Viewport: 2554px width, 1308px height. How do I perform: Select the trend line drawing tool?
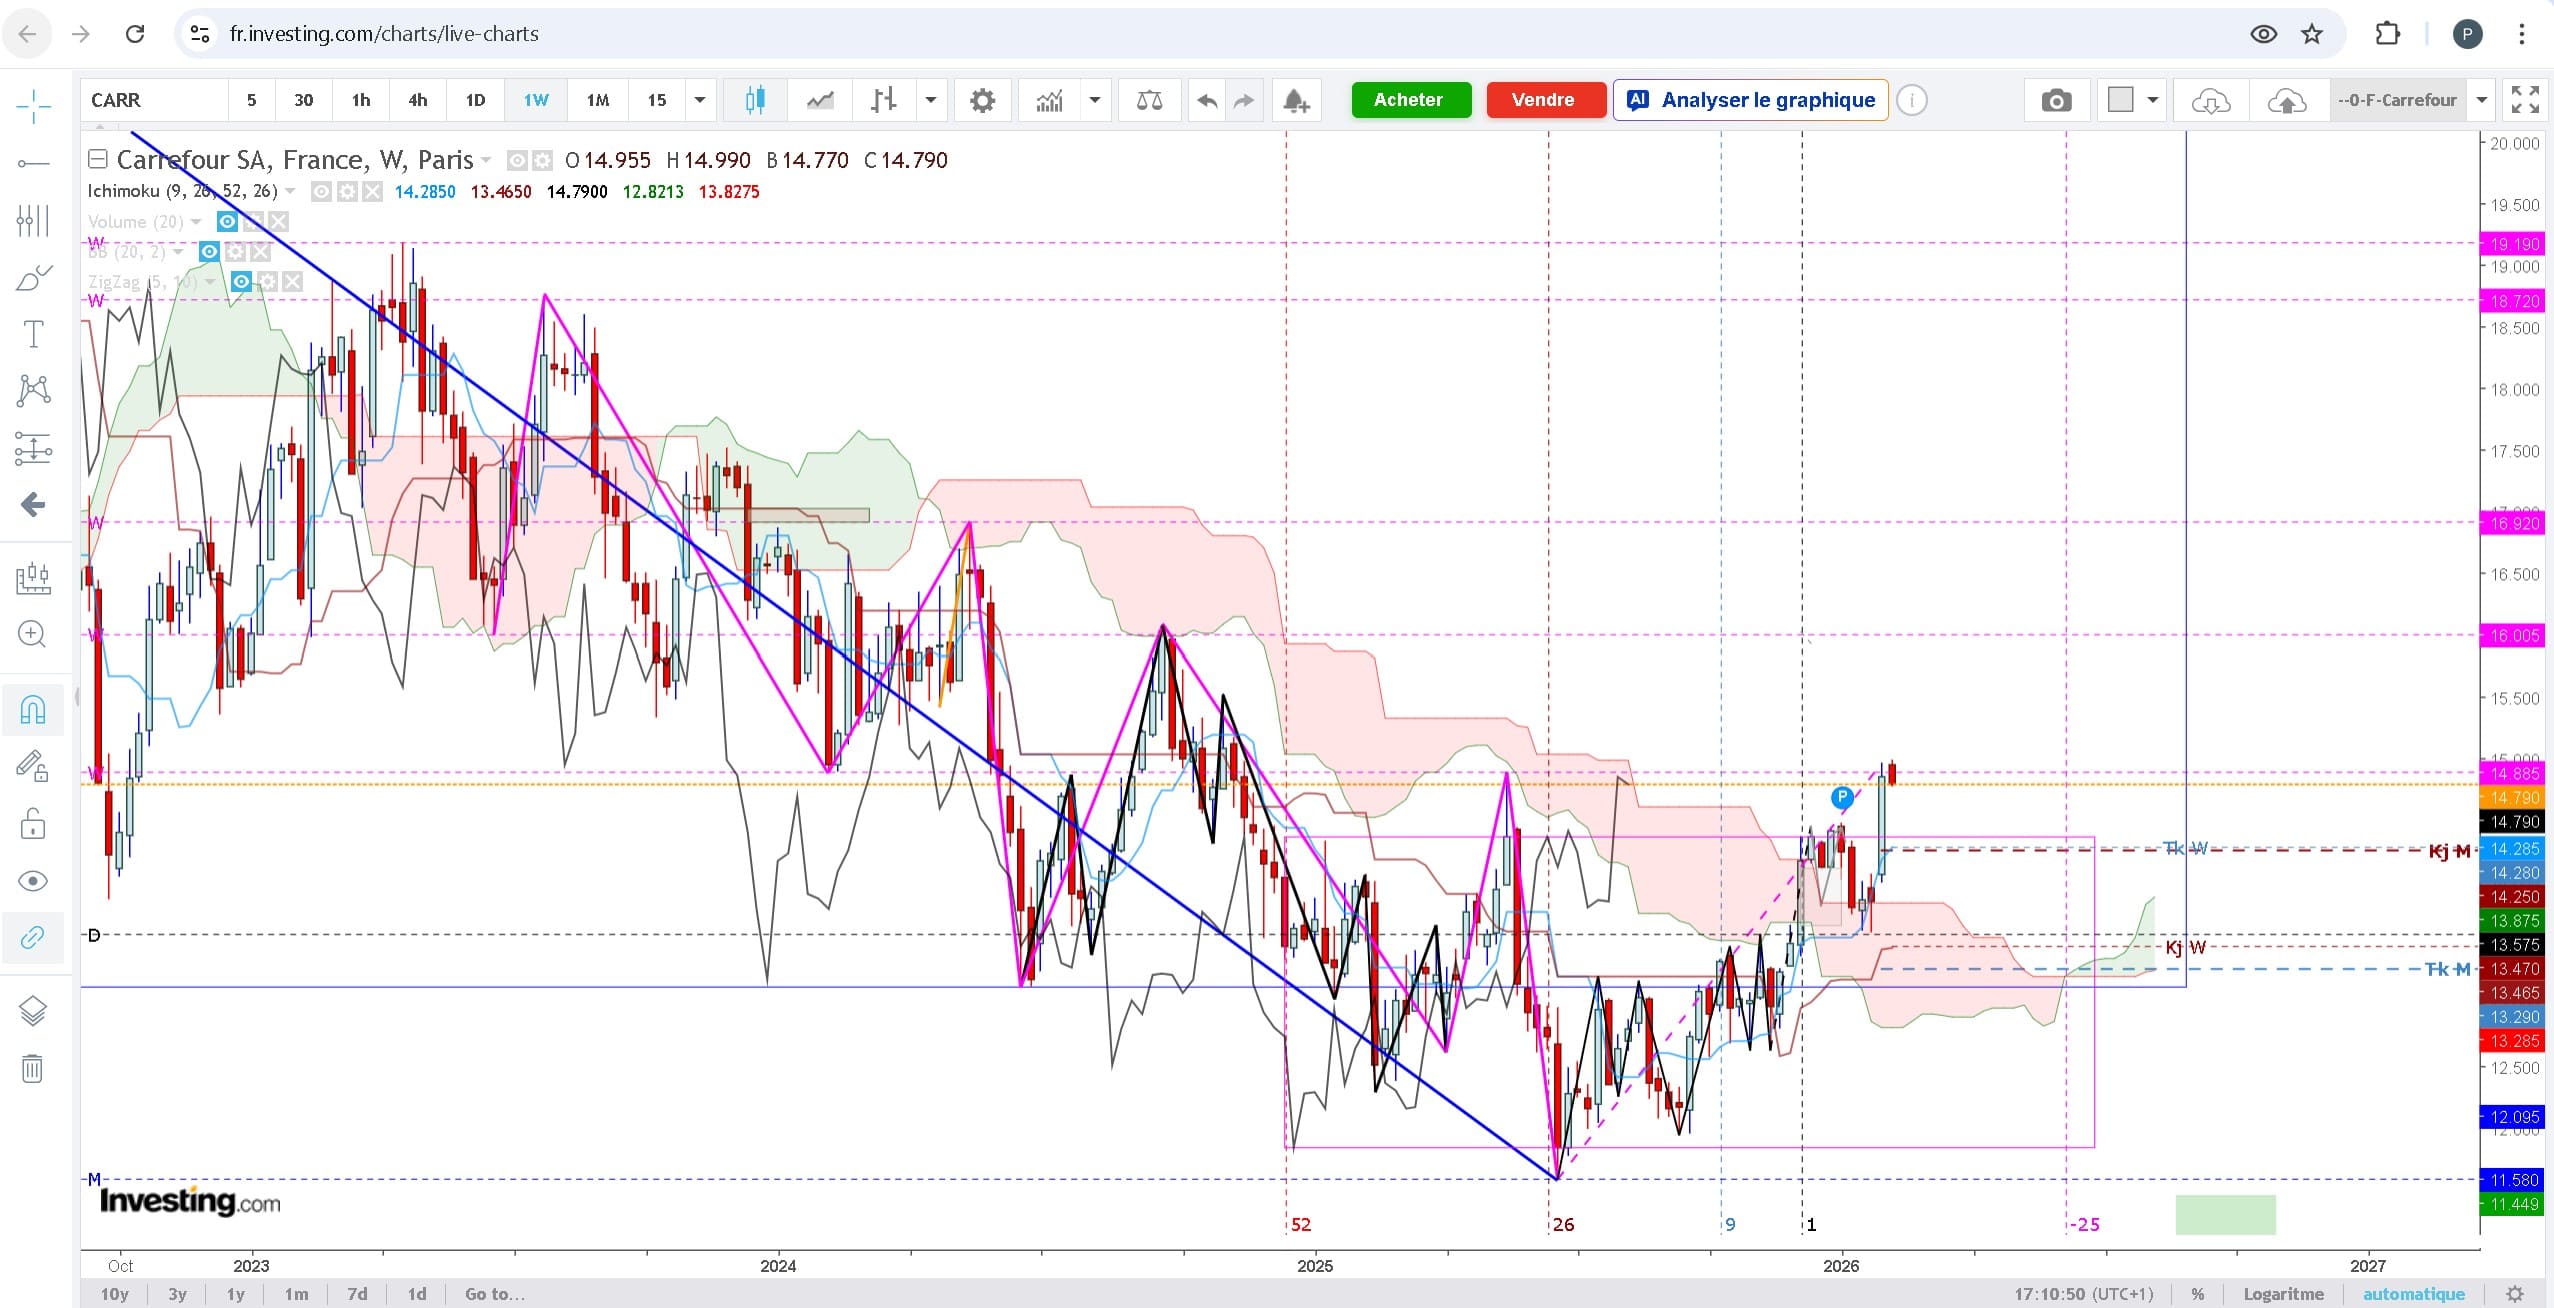[33, 163]
